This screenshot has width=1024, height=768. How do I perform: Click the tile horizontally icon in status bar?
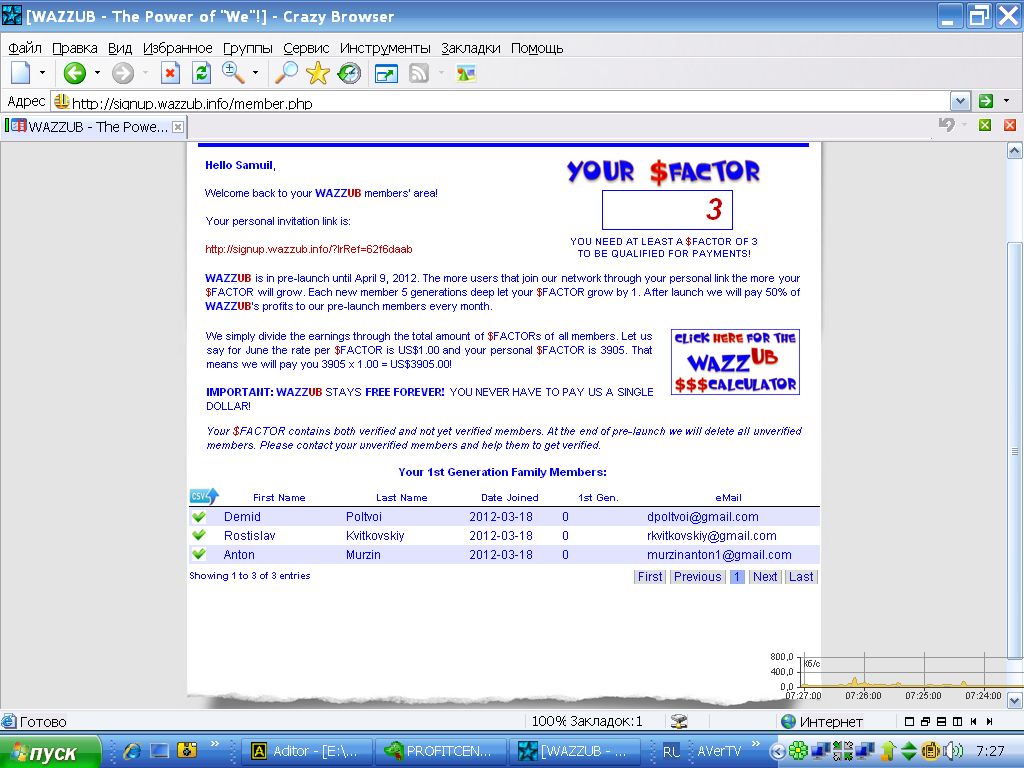pyautogui.click(x=941, y=721)
